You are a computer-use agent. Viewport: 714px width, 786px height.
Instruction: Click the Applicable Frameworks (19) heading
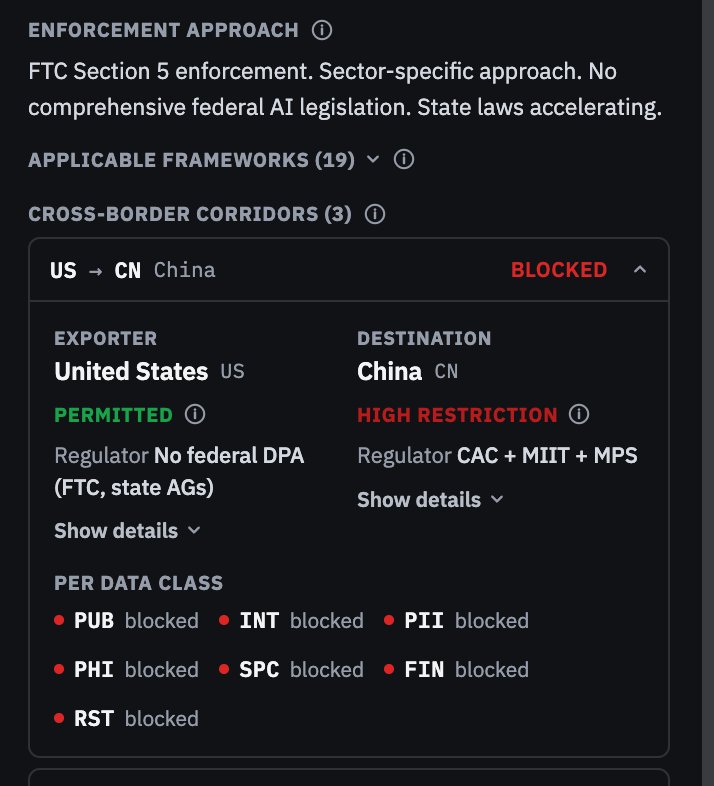pyautogui.click(x=191, y=159)
